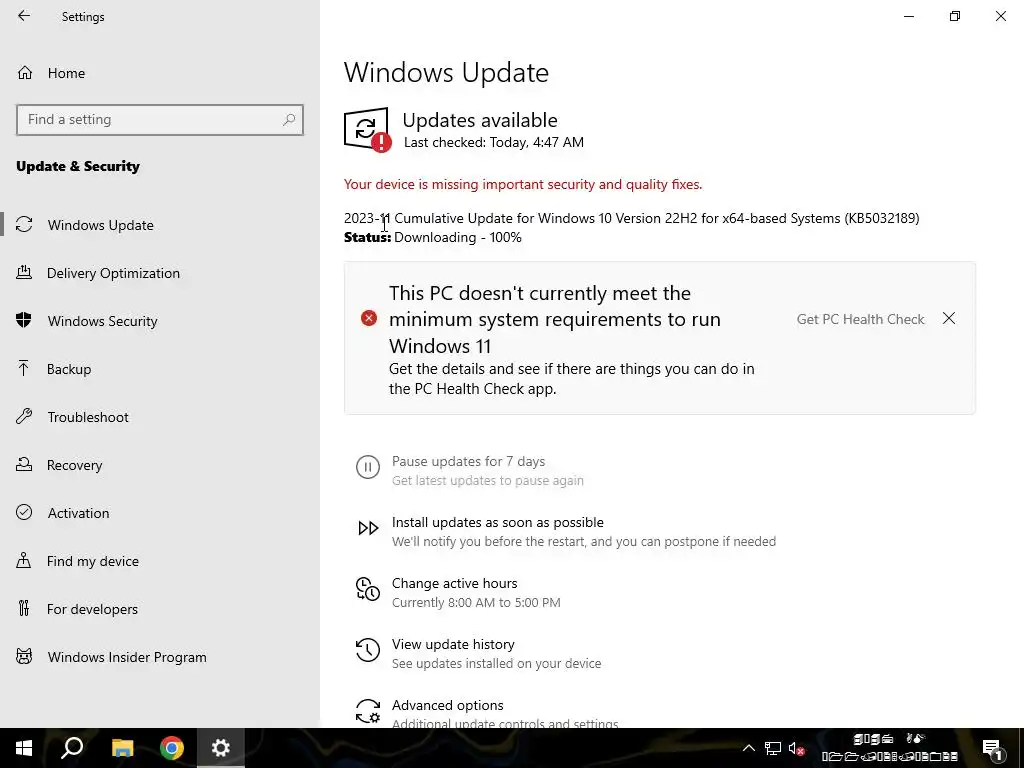Launch Google Chrome from taskbar

pyautogui.click(x=172, y=748)
